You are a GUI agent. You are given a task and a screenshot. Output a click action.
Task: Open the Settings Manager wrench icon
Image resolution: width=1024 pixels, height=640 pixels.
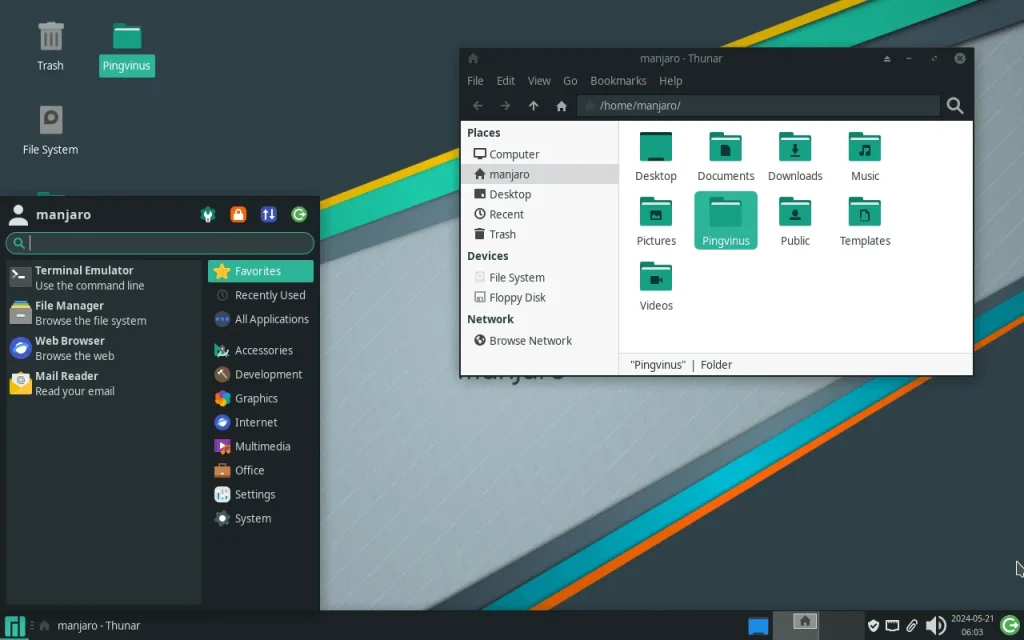[208, 214]
